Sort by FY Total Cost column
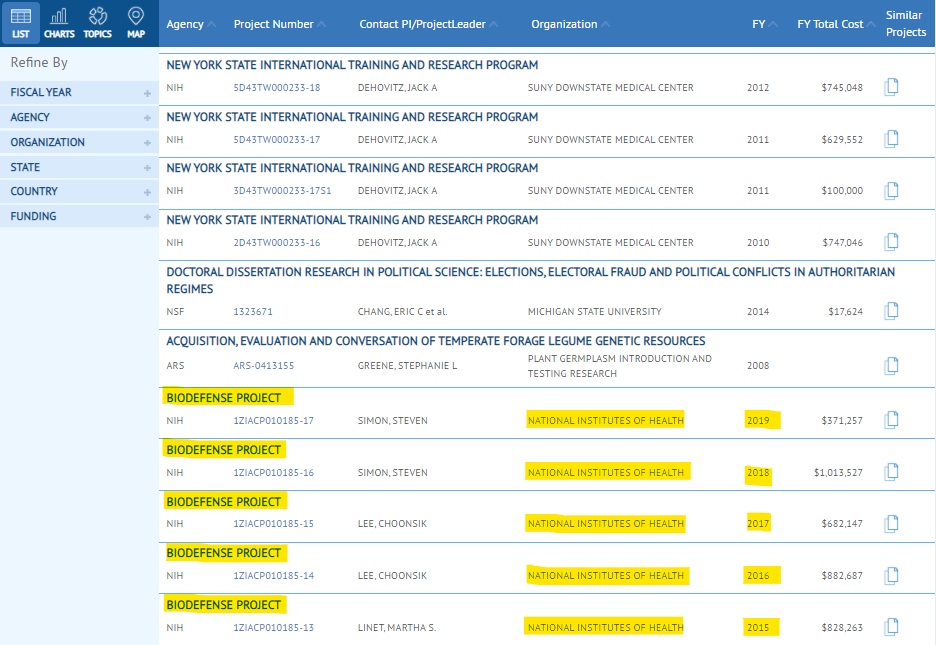This screenshot has width=936, height=645. click(836, 24)
